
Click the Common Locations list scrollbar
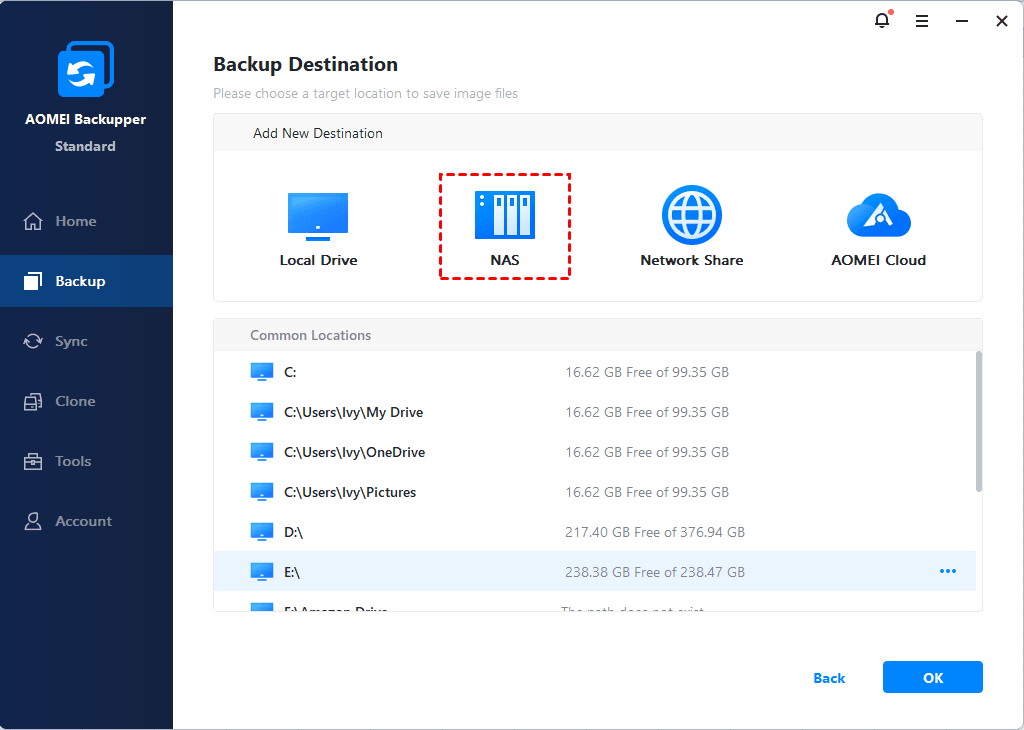pos(978,420)
